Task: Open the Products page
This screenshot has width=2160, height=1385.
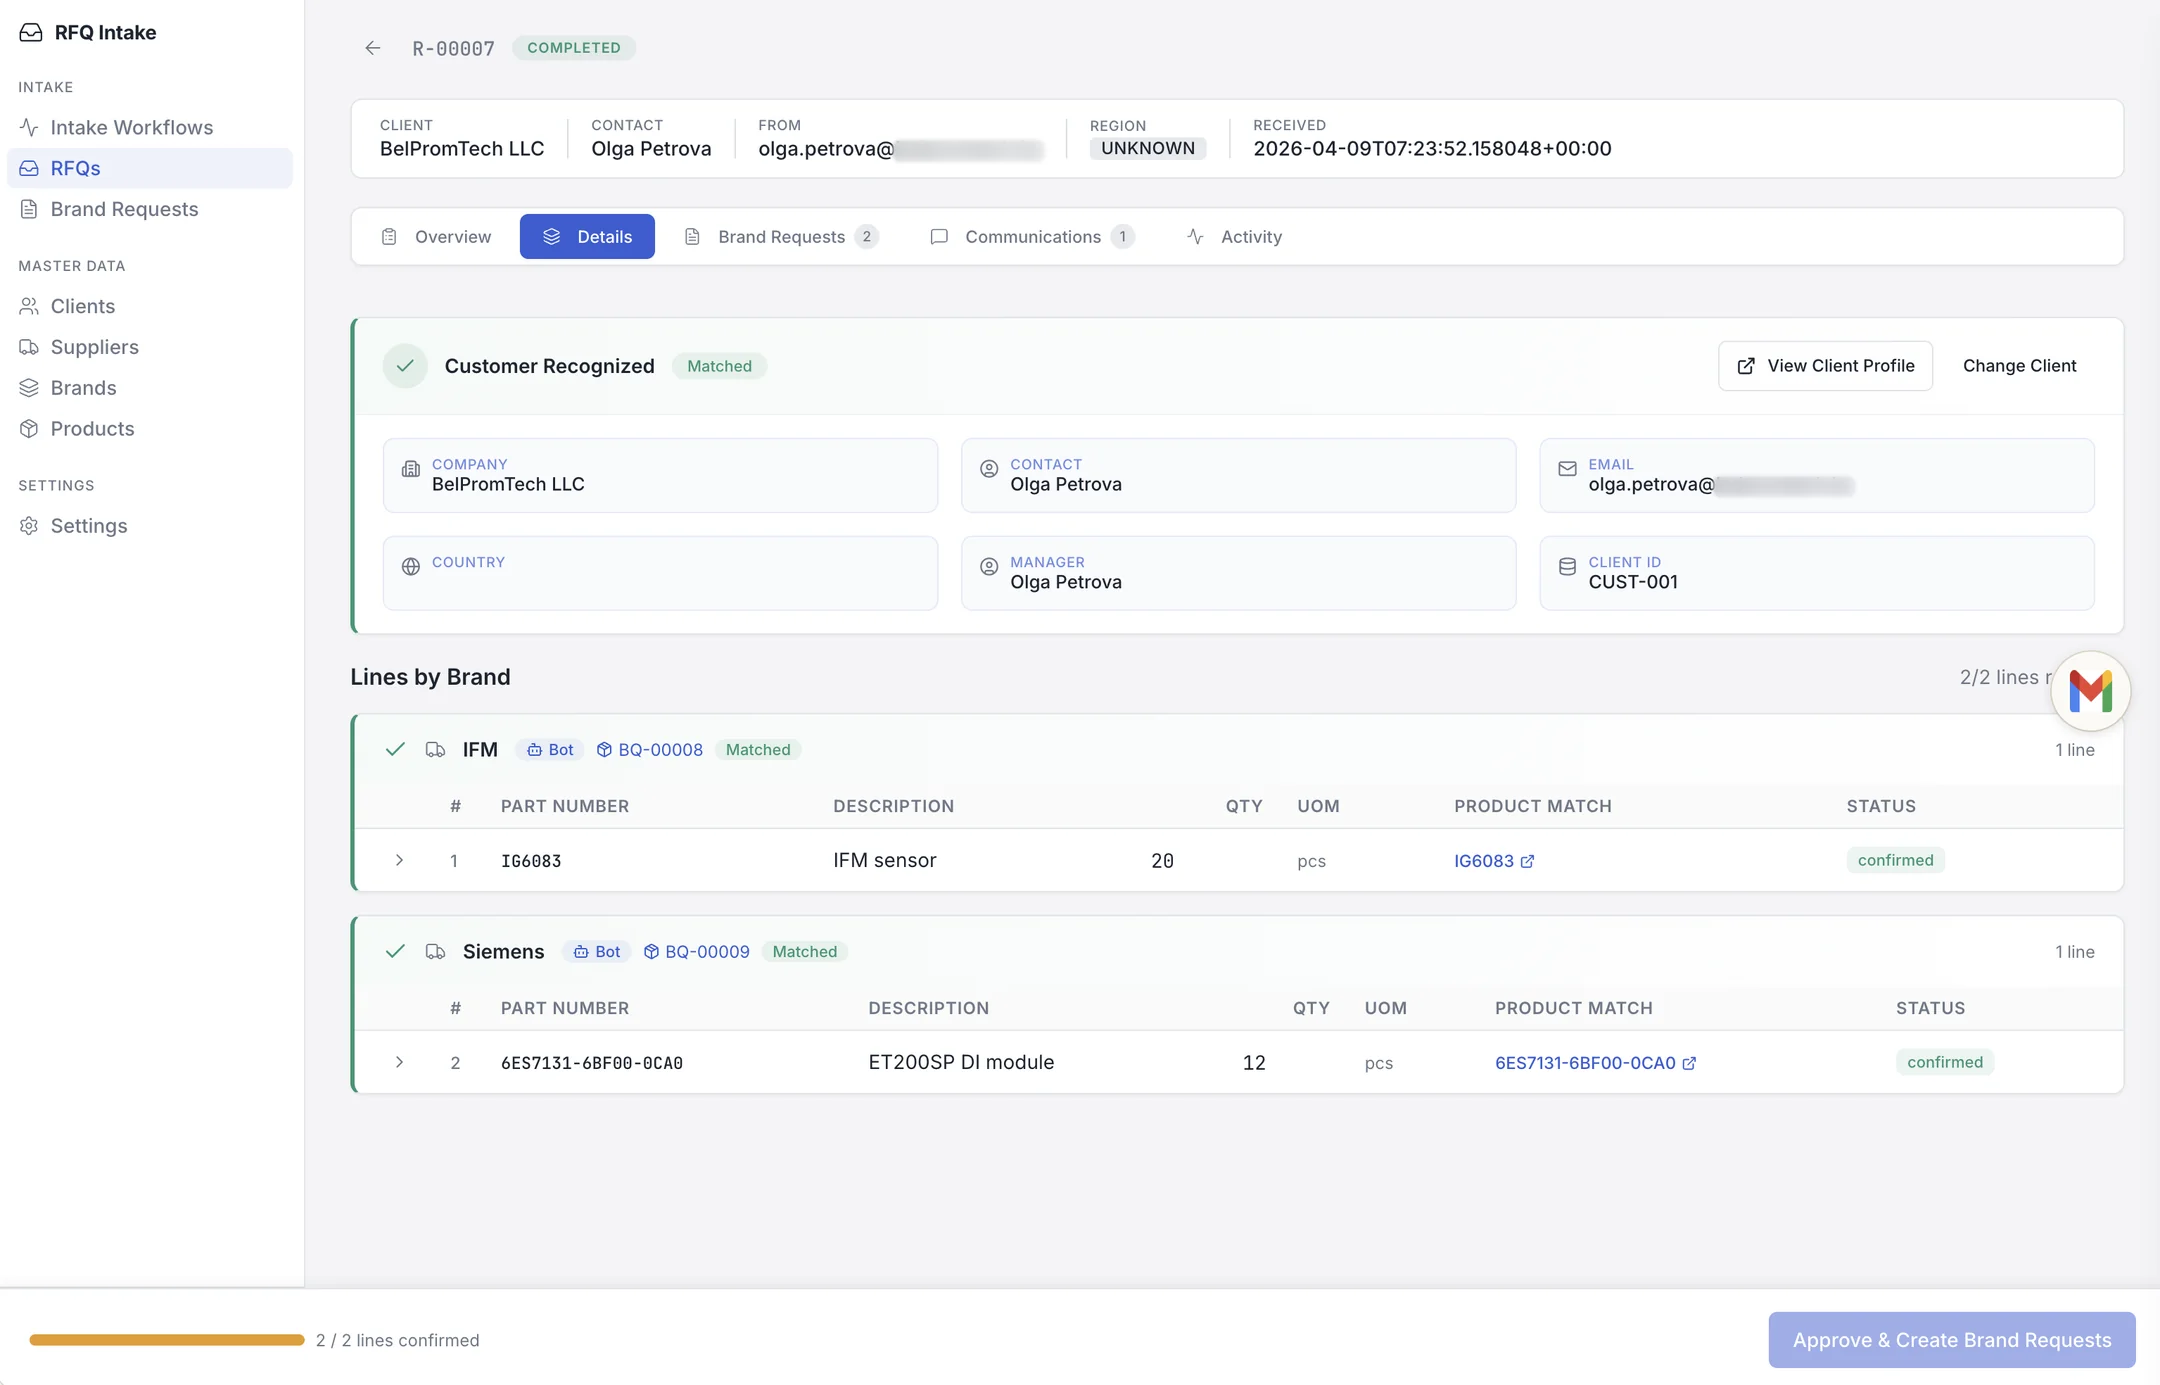Action: click(x=149, y=429)
